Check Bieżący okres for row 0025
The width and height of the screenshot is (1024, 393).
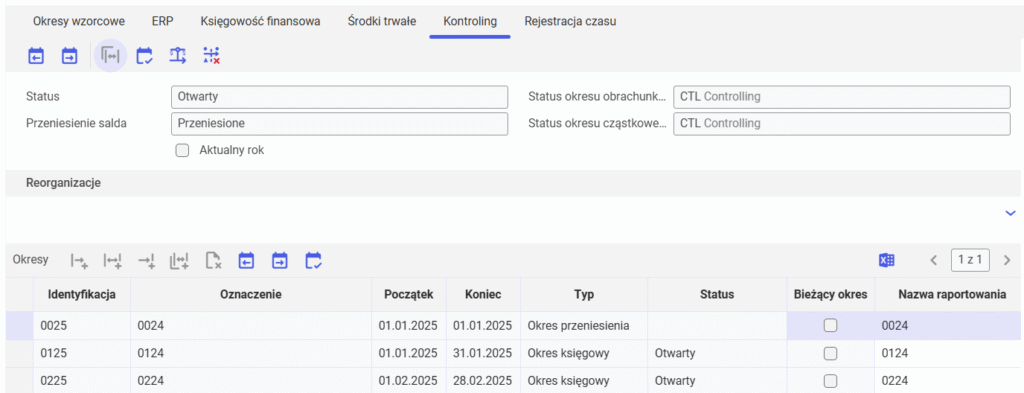click(830, 325)
